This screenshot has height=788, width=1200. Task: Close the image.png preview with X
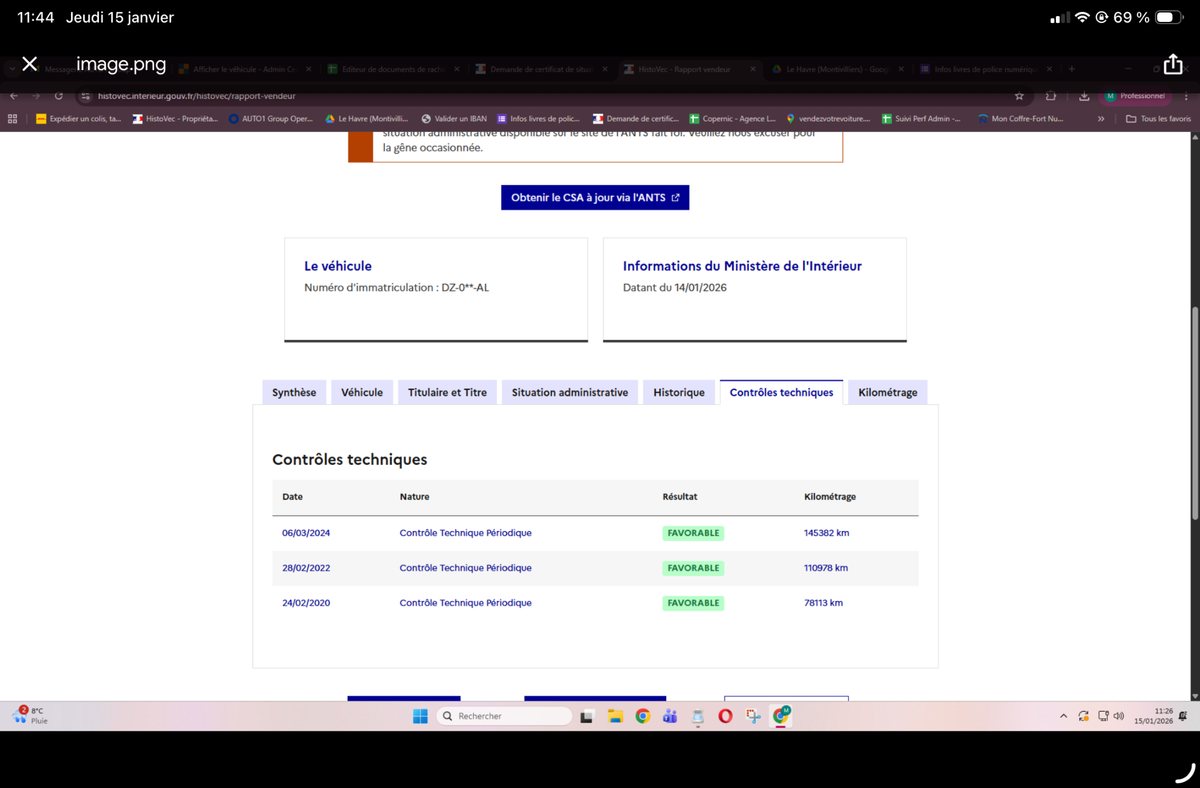click(30, 64)
